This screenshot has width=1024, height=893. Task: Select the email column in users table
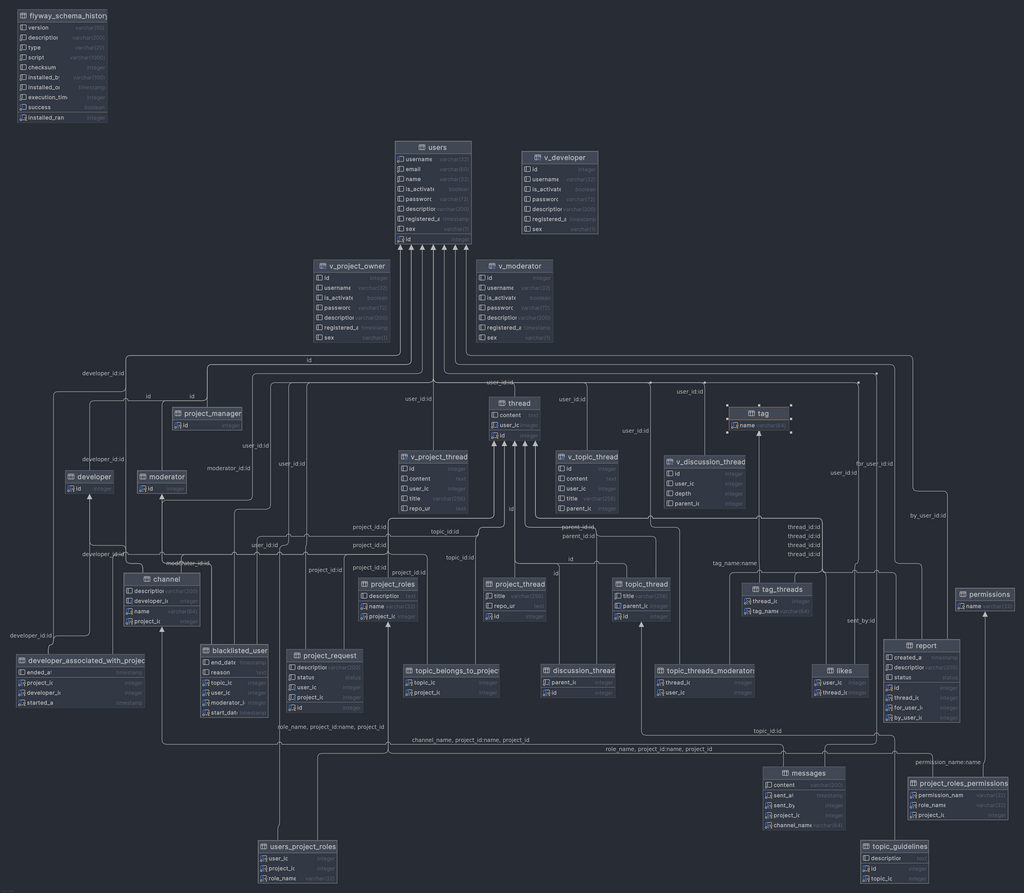[413, 169]
